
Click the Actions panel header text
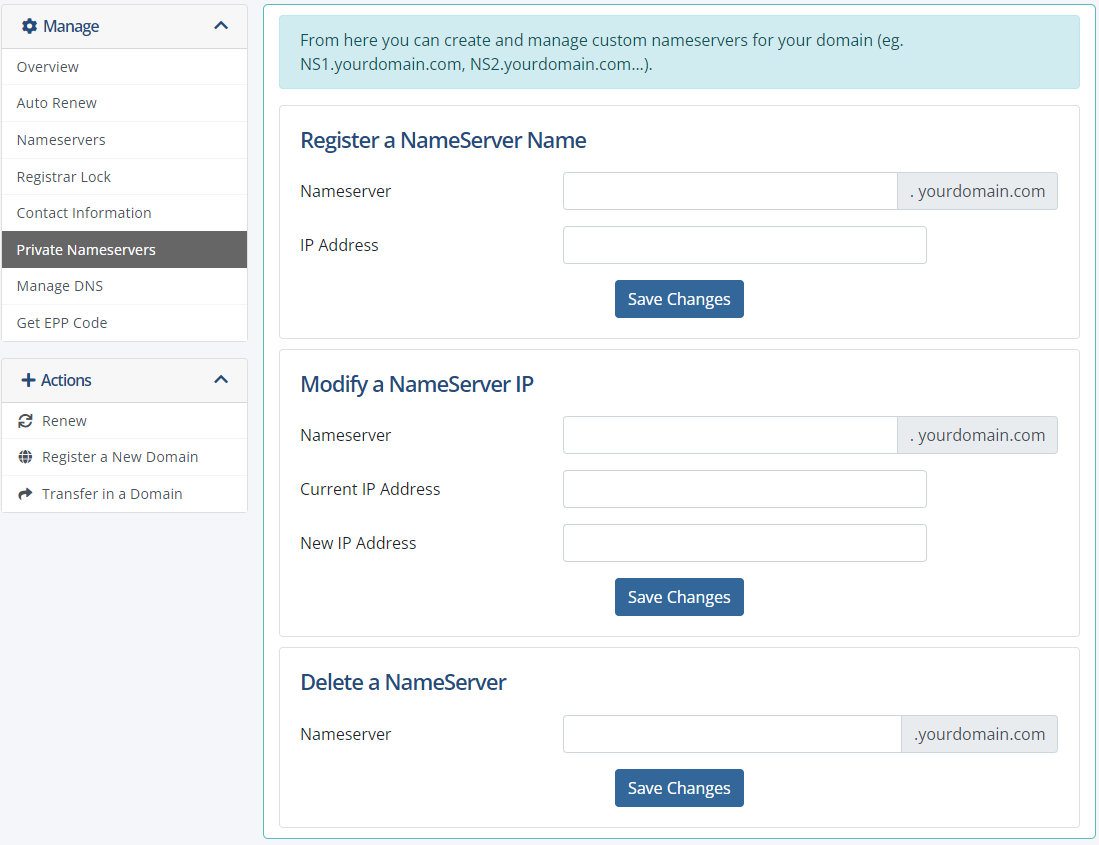point(66,380)
